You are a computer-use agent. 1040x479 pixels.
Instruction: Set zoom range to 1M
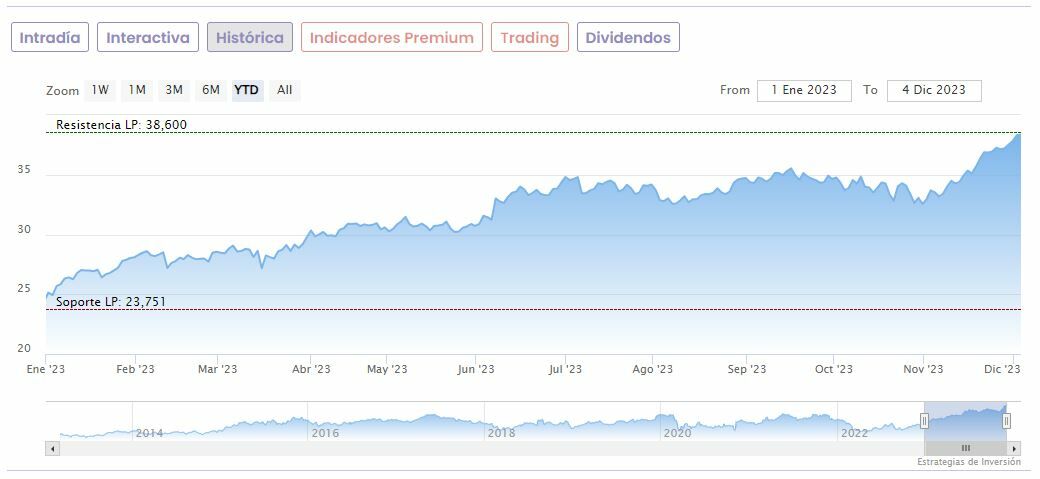pyautogui.click(x=137, y=90)
